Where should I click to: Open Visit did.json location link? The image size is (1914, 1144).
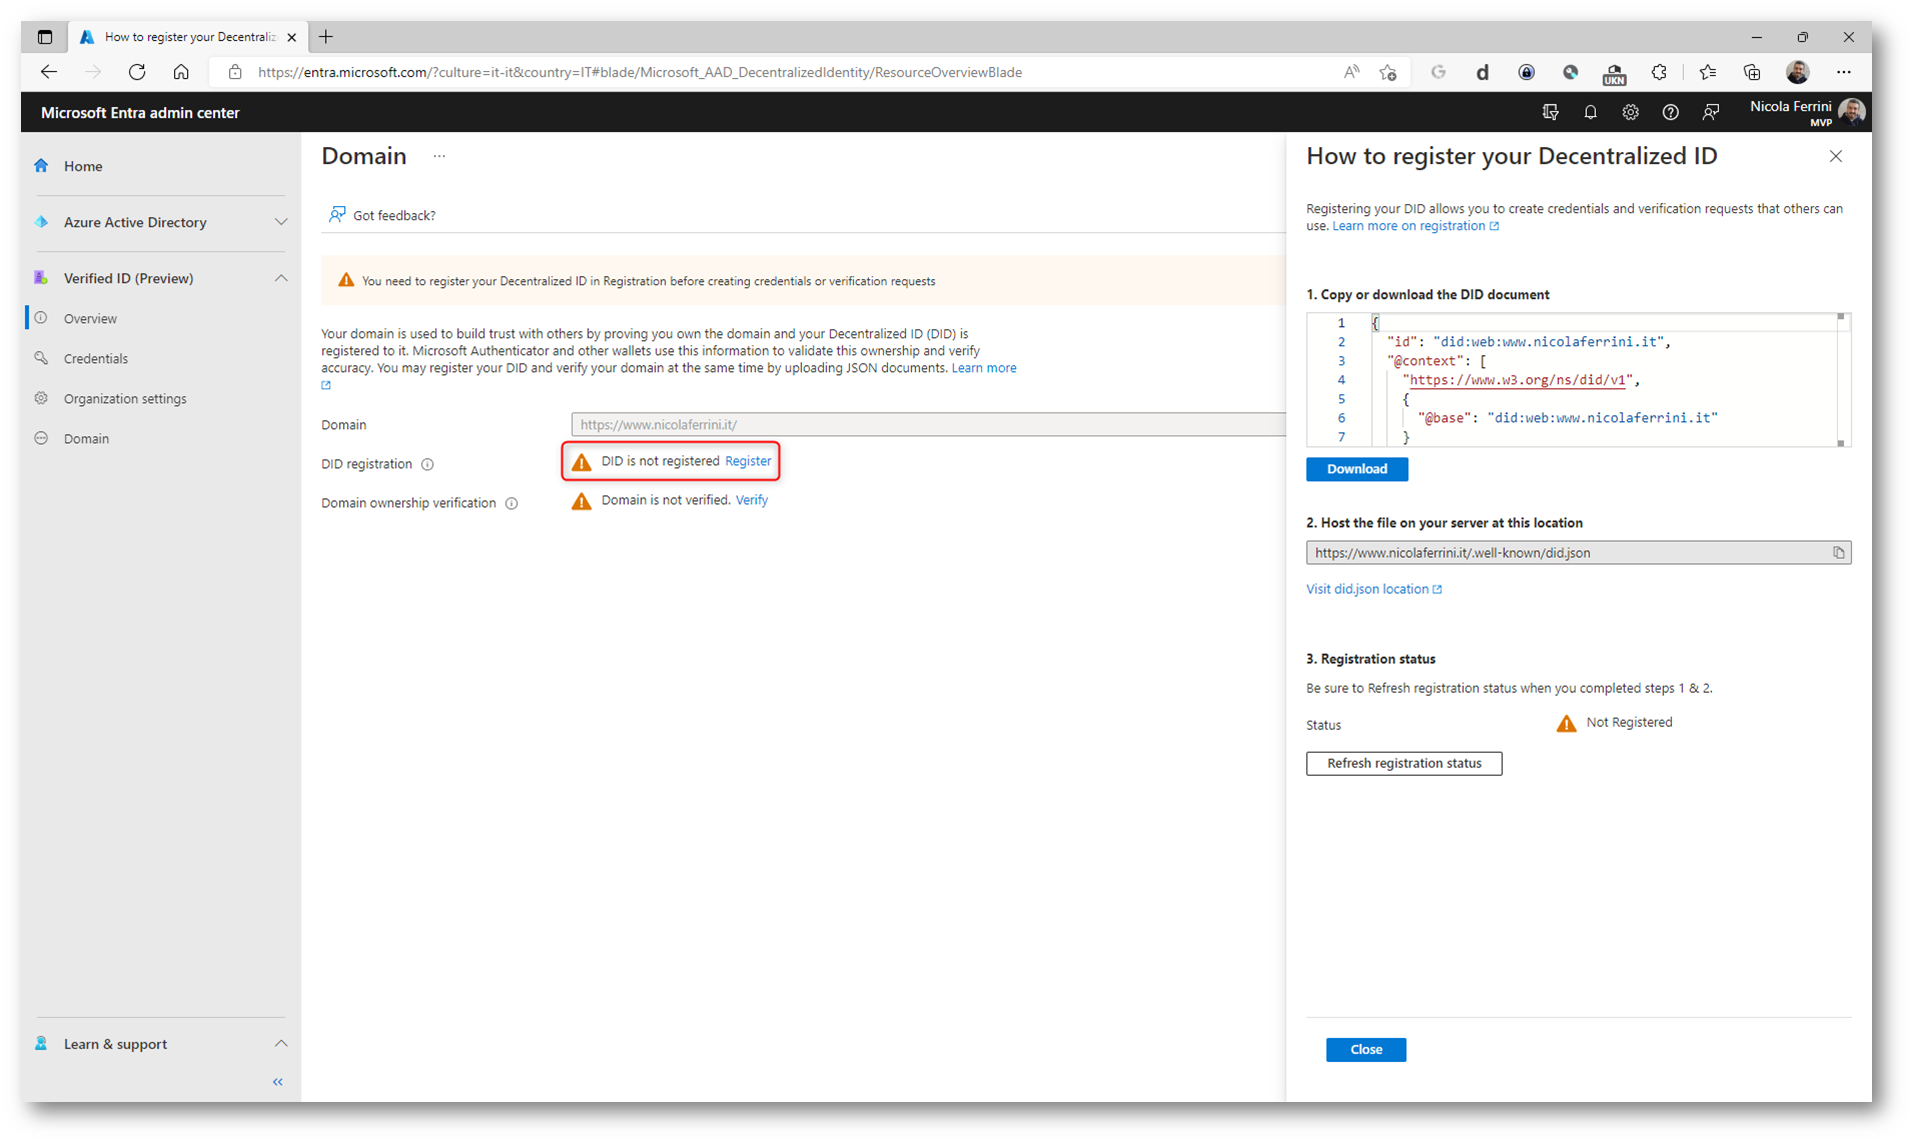tap(1373, 589)
